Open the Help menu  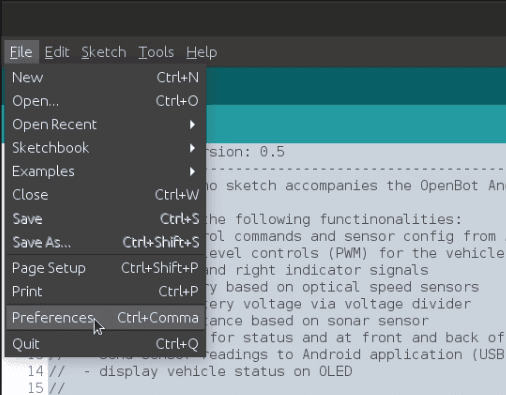pos(201,52)
